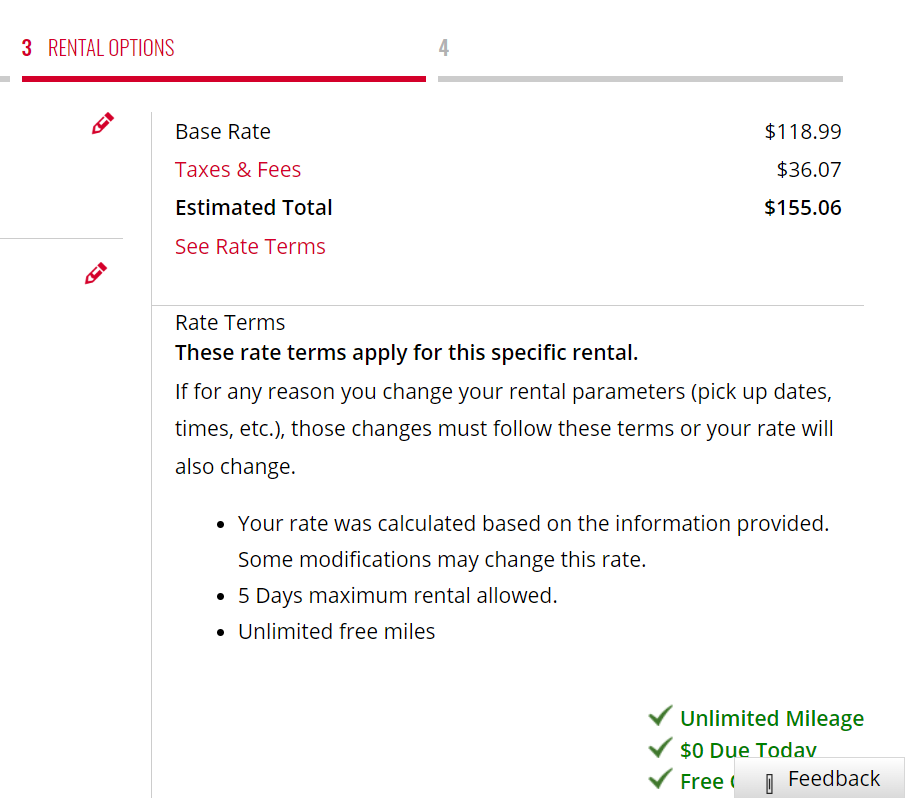Open the Taxes & Fees breakdown link

(x=238, y=170)
